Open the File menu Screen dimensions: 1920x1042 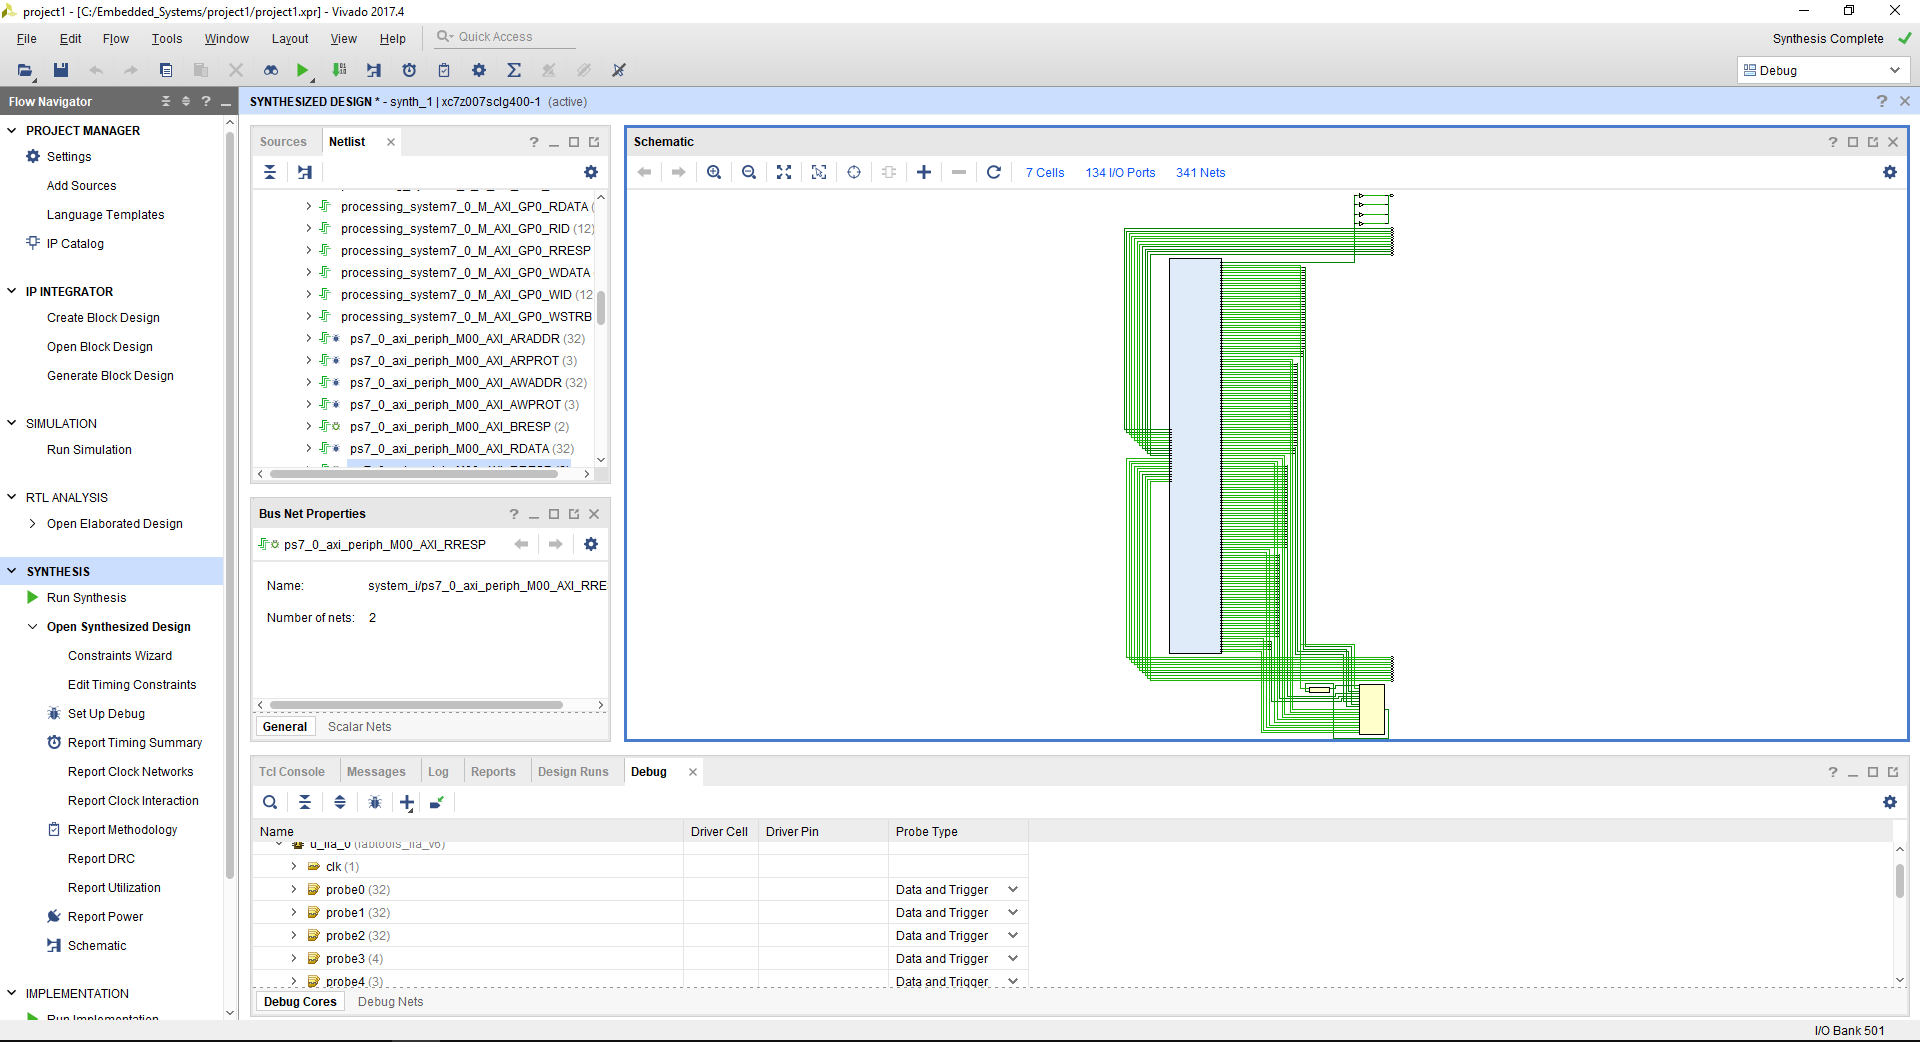27,39
